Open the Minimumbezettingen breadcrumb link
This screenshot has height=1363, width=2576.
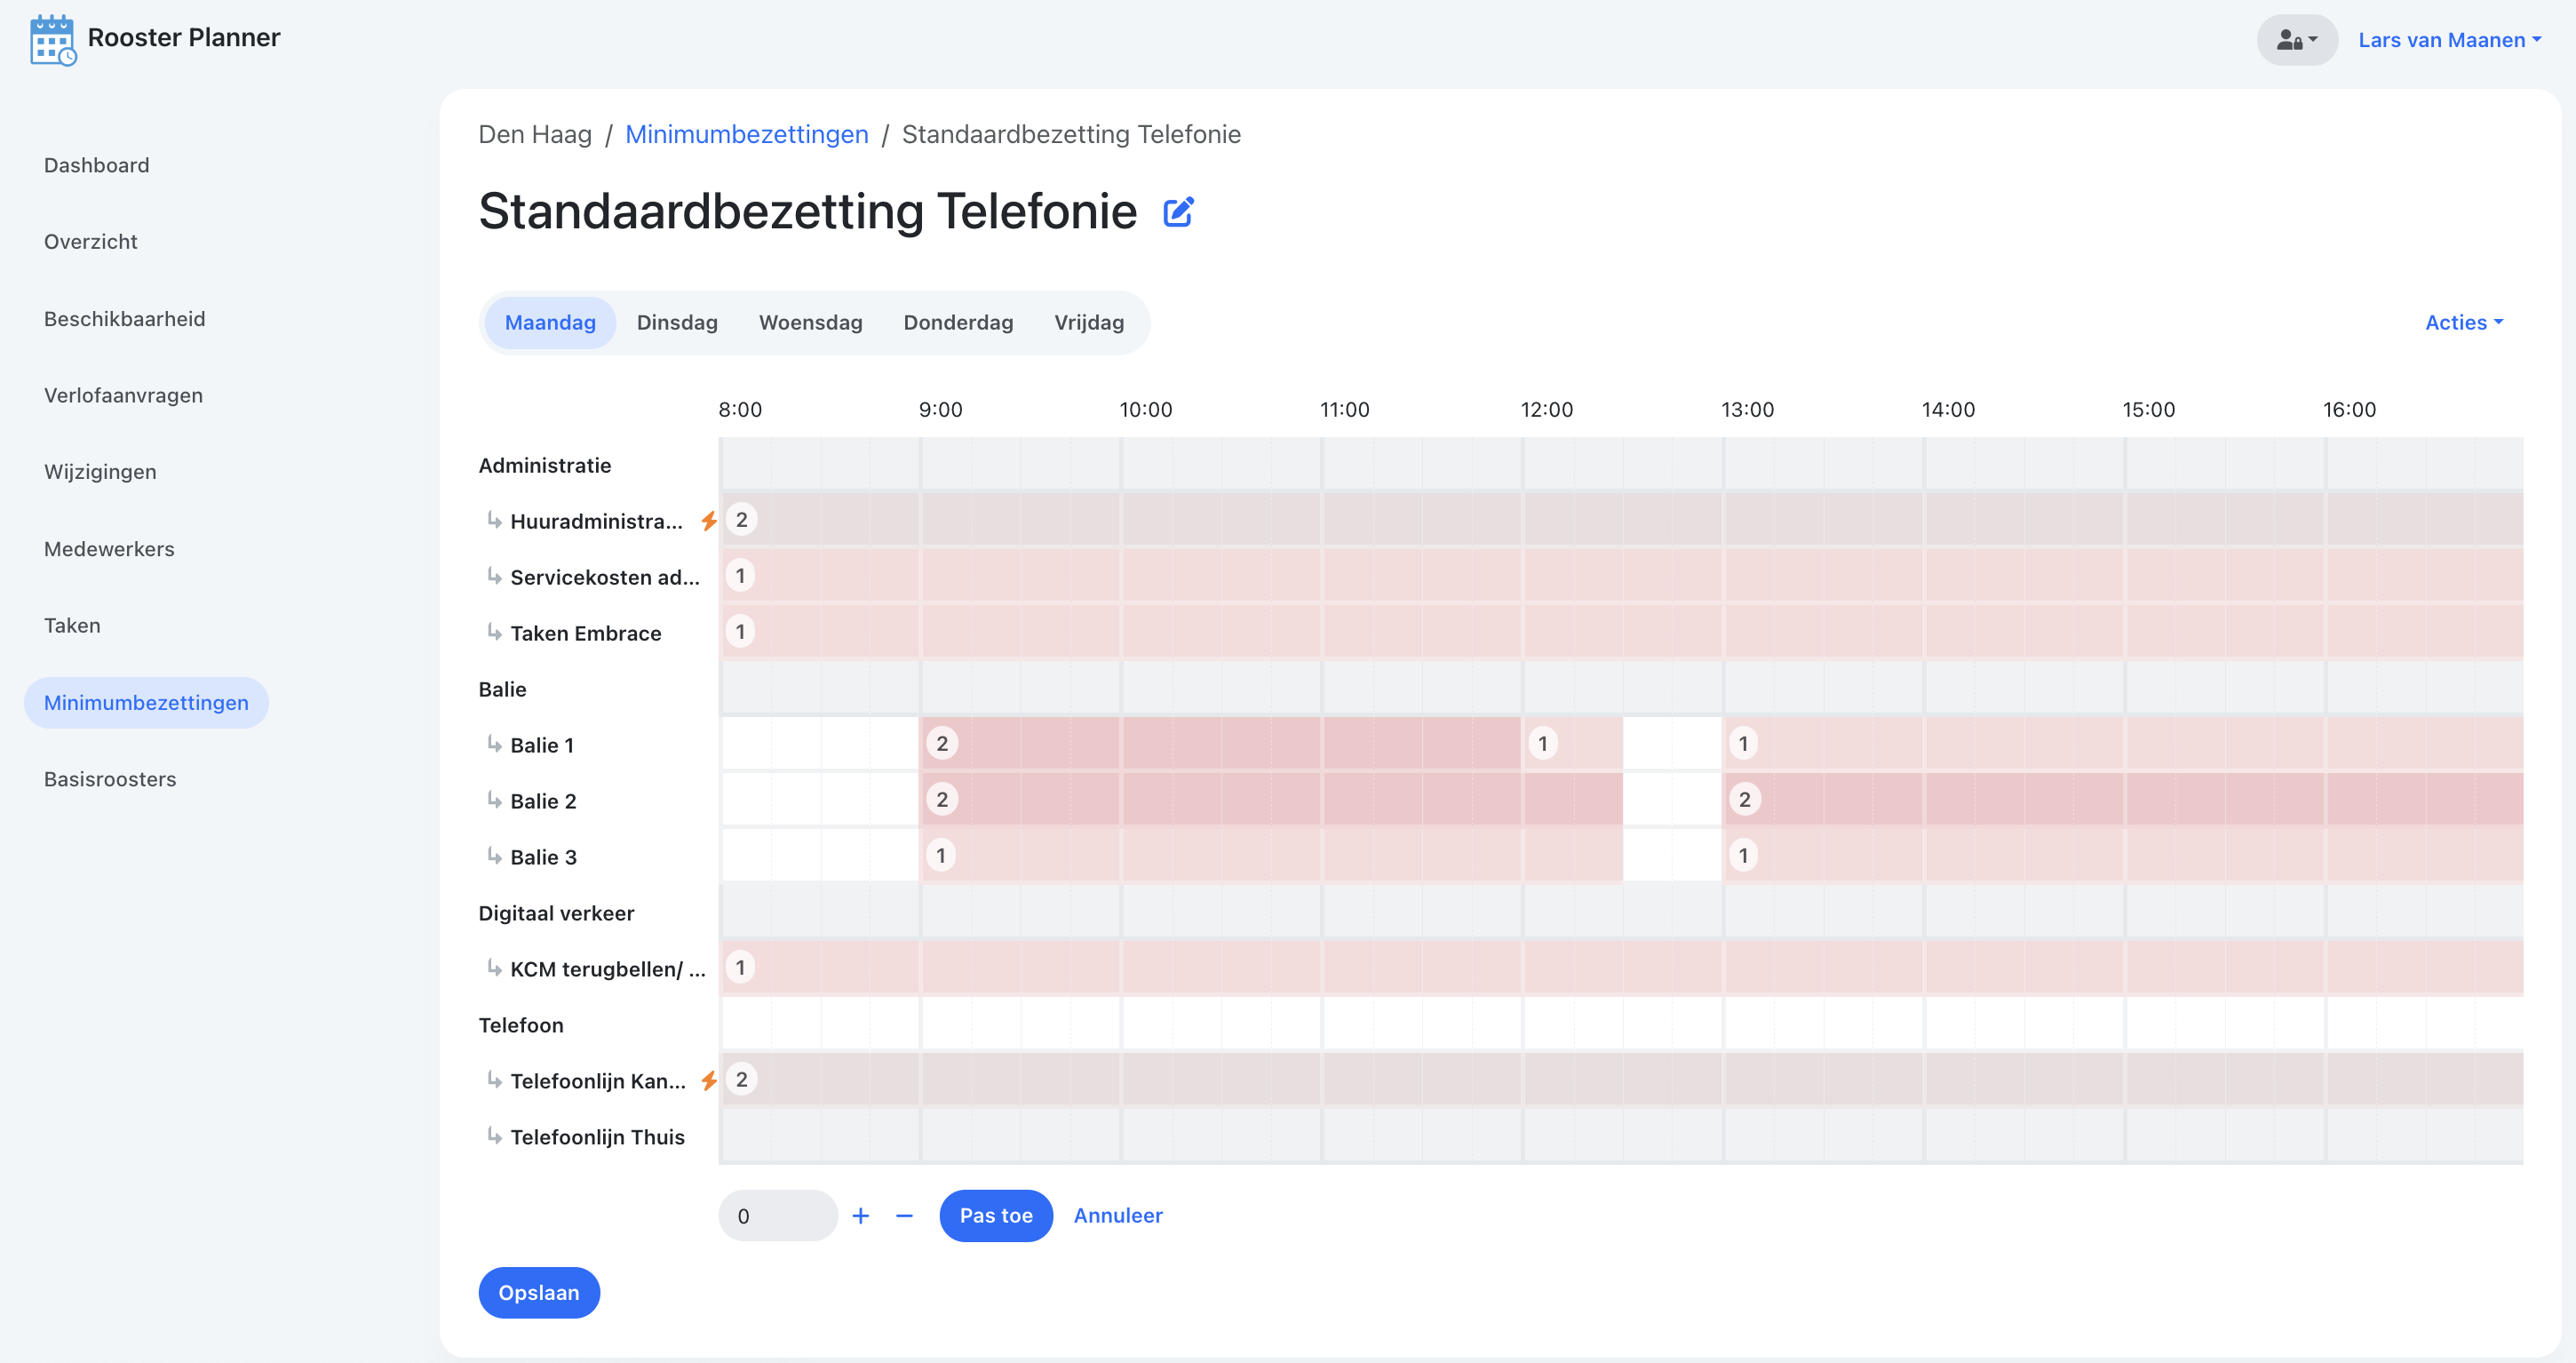tap(747, 133)
